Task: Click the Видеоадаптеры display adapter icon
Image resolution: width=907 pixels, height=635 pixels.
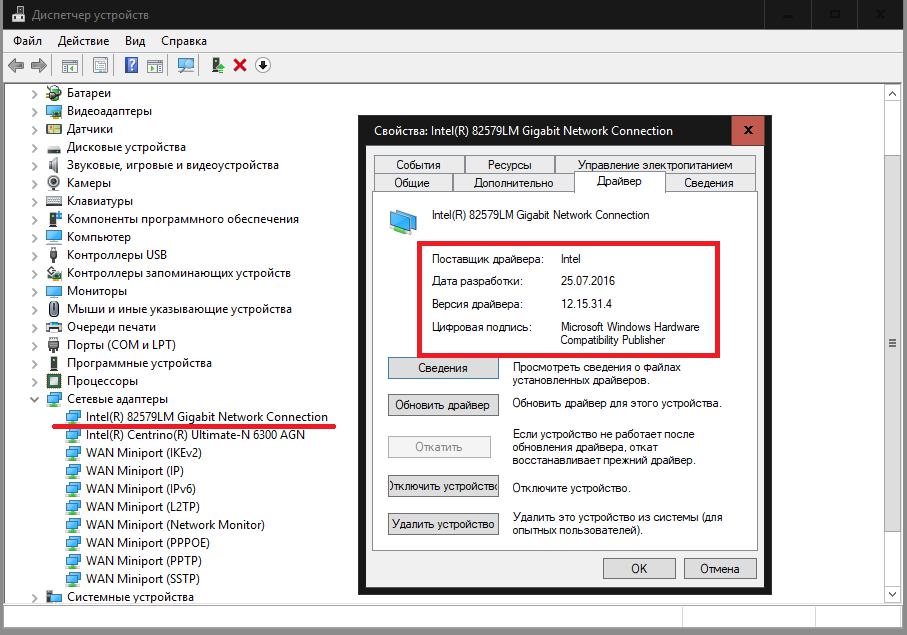Action: pyautogui.click(x=54, y=111)
